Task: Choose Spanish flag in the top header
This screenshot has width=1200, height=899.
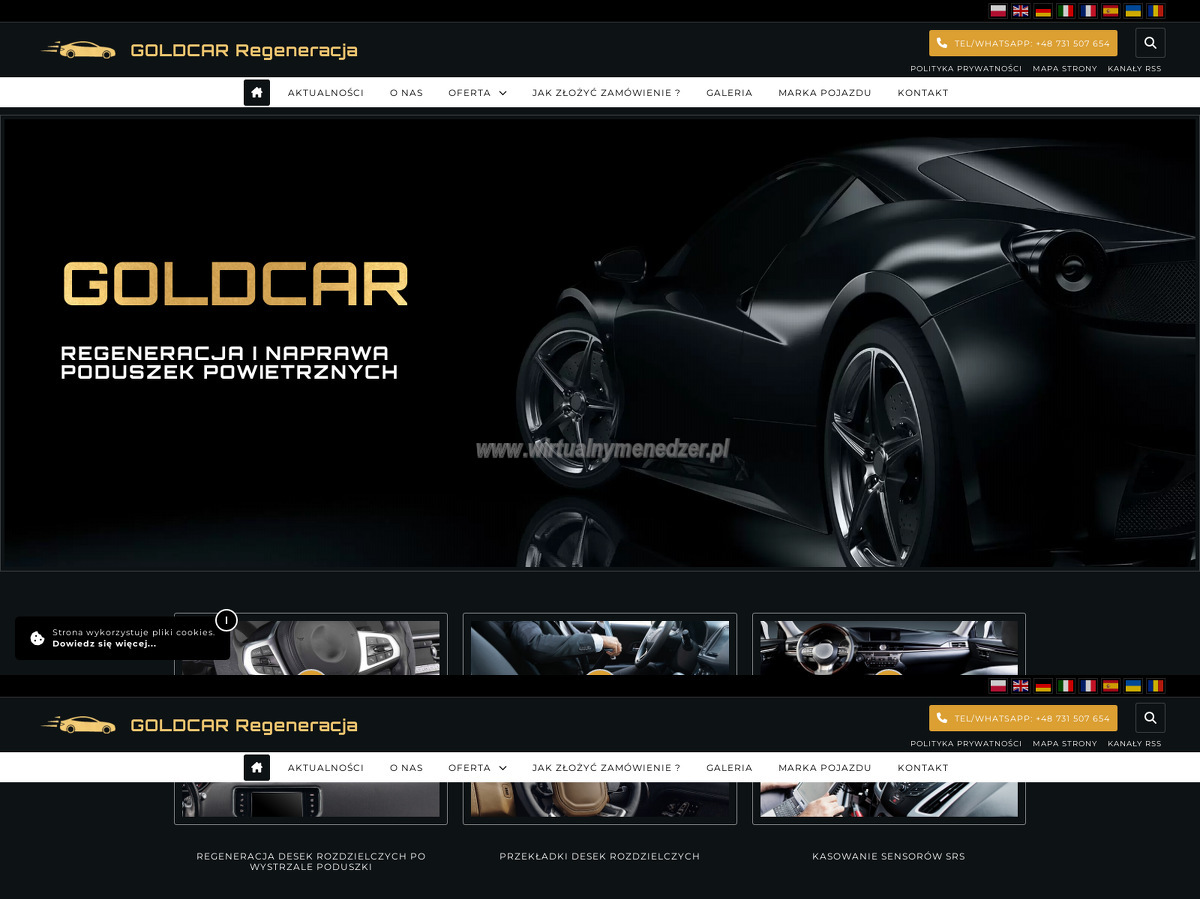Action: tap(1110, 11)
